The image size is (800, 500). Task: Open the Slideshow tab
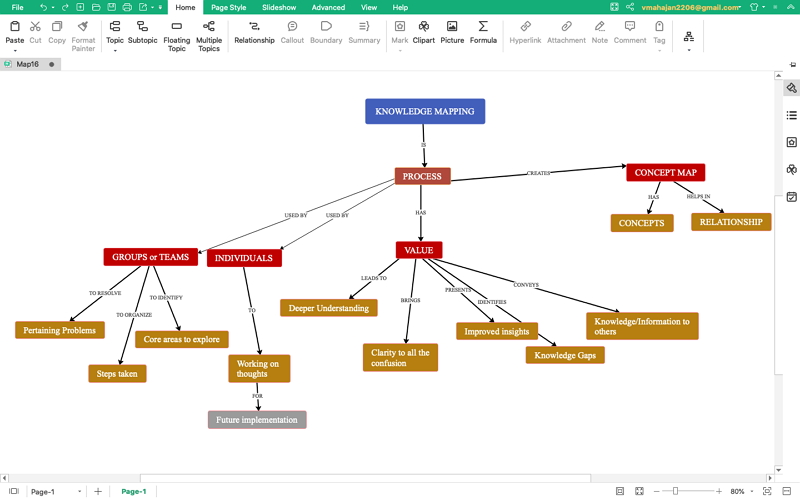279,7
